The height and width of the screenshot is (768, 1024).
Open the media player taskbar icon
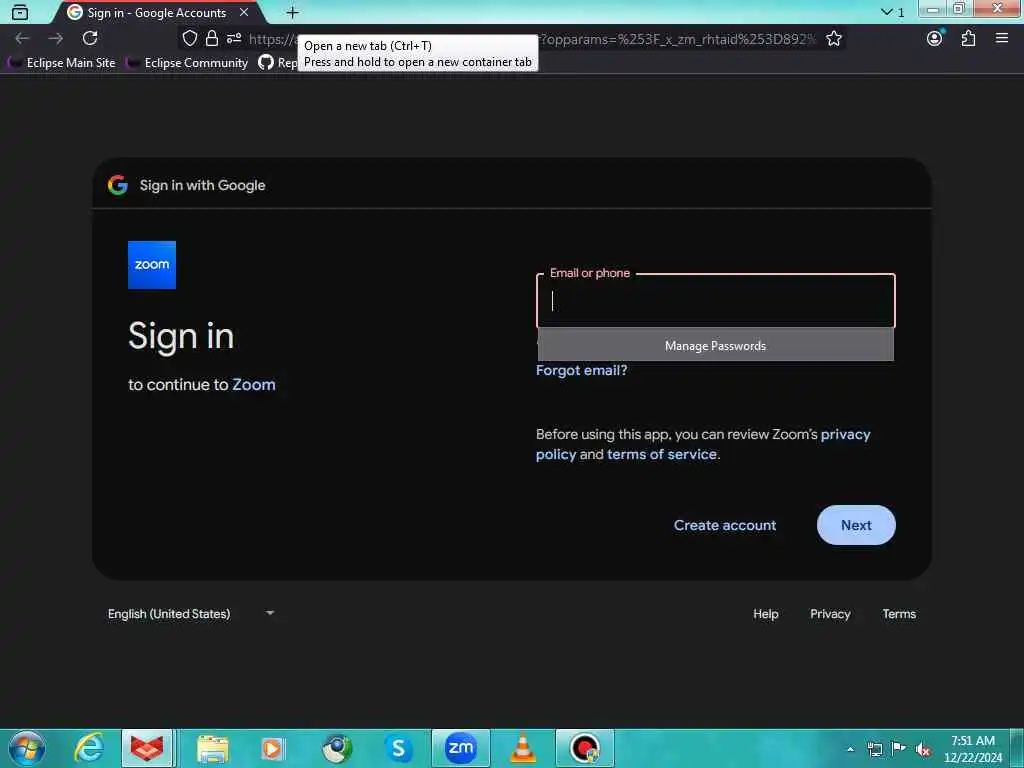pos(273,748)
